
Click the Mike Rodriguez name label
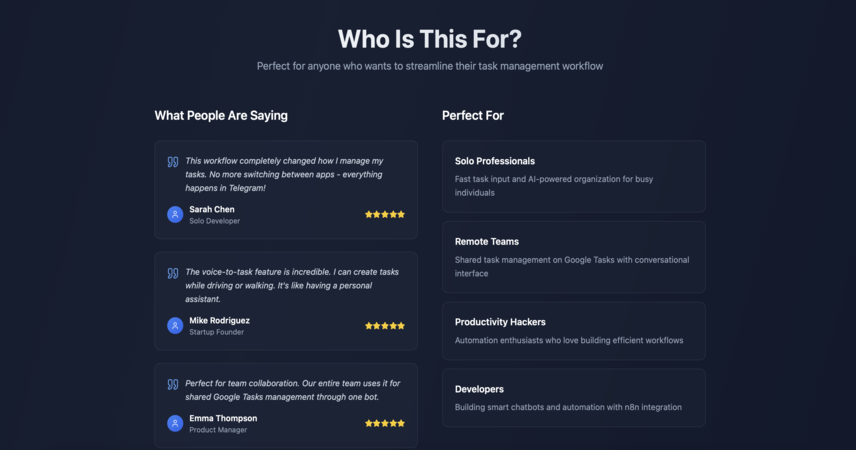coord(219,321)
